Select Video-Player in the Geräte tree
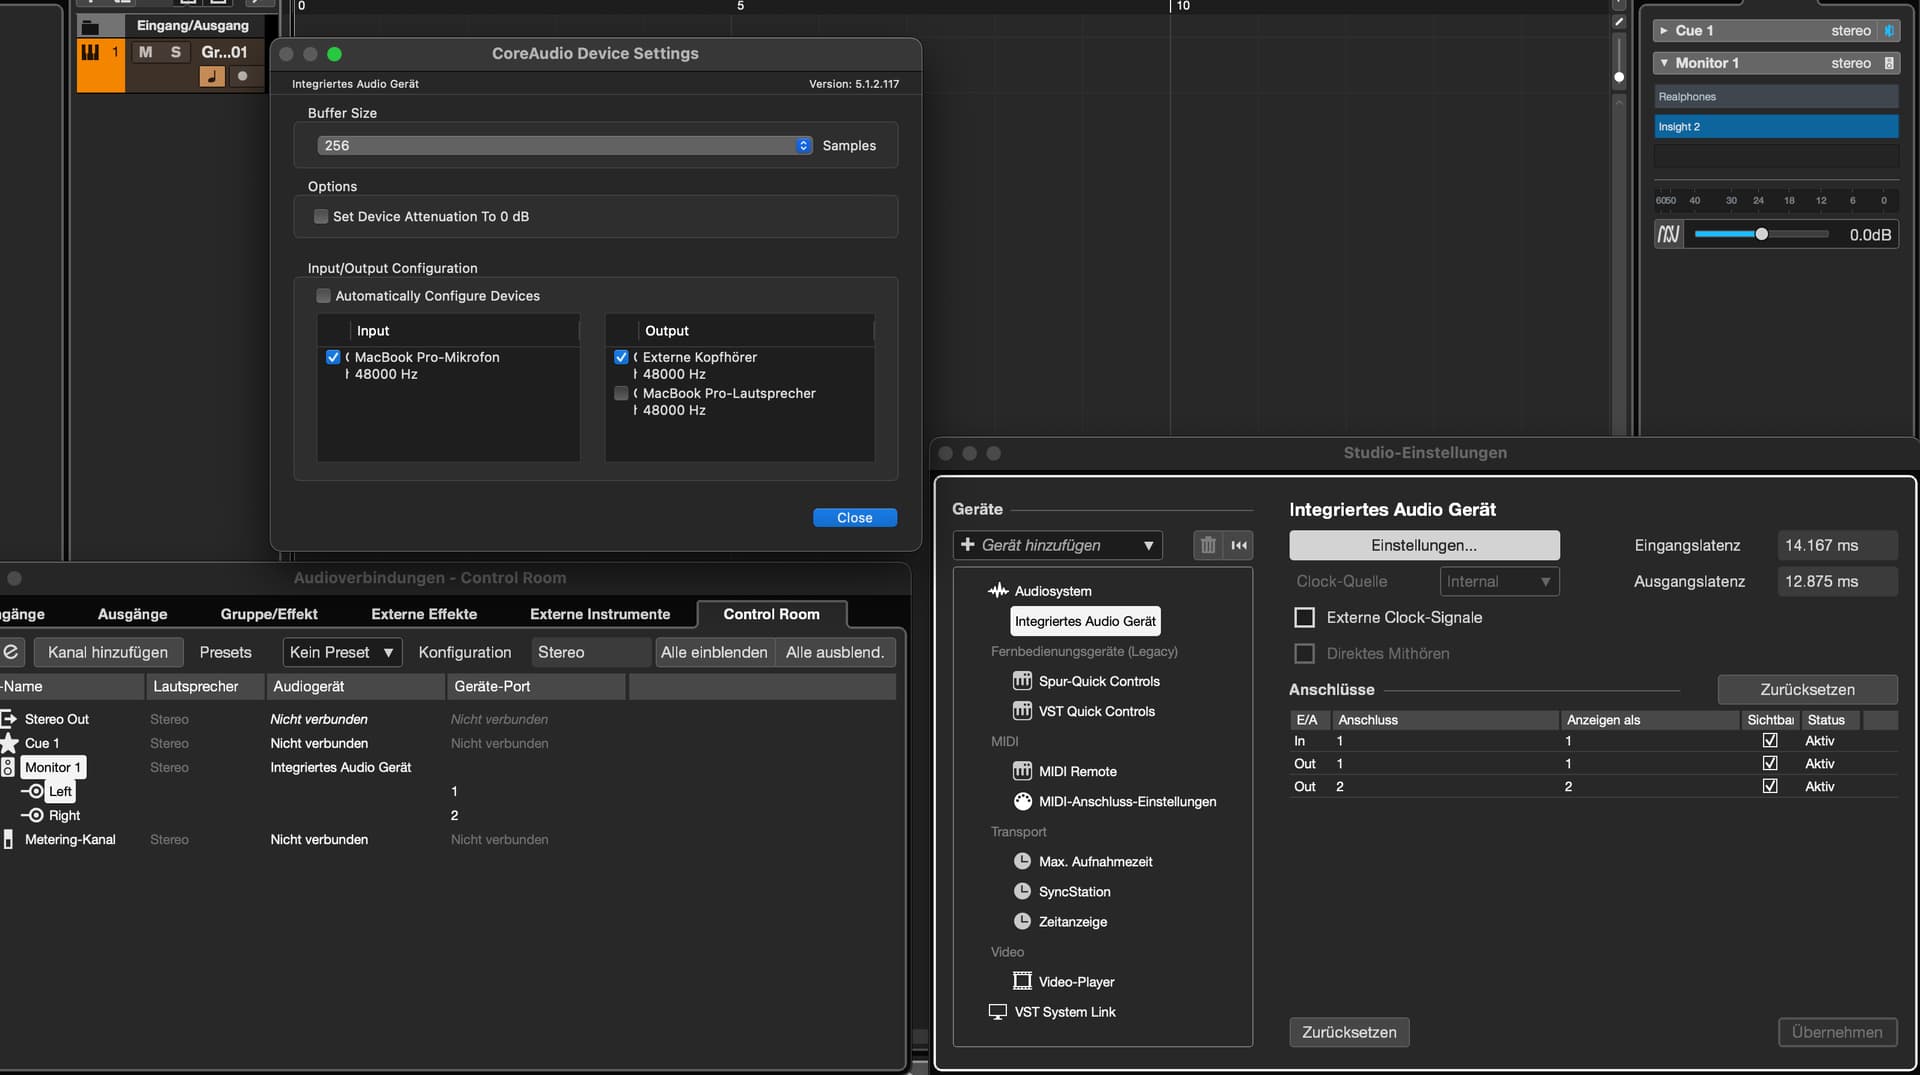The height and width of the screenshot is (1075, 1920). tap(1076, 982)
